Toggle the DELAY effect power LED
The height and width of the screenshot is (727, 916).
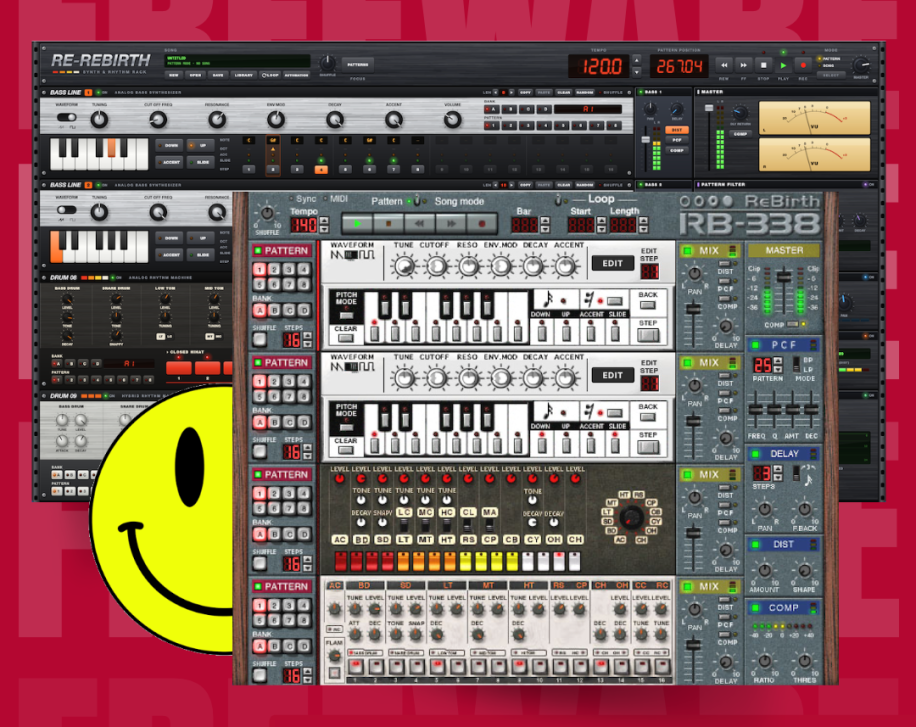(755, 453)
